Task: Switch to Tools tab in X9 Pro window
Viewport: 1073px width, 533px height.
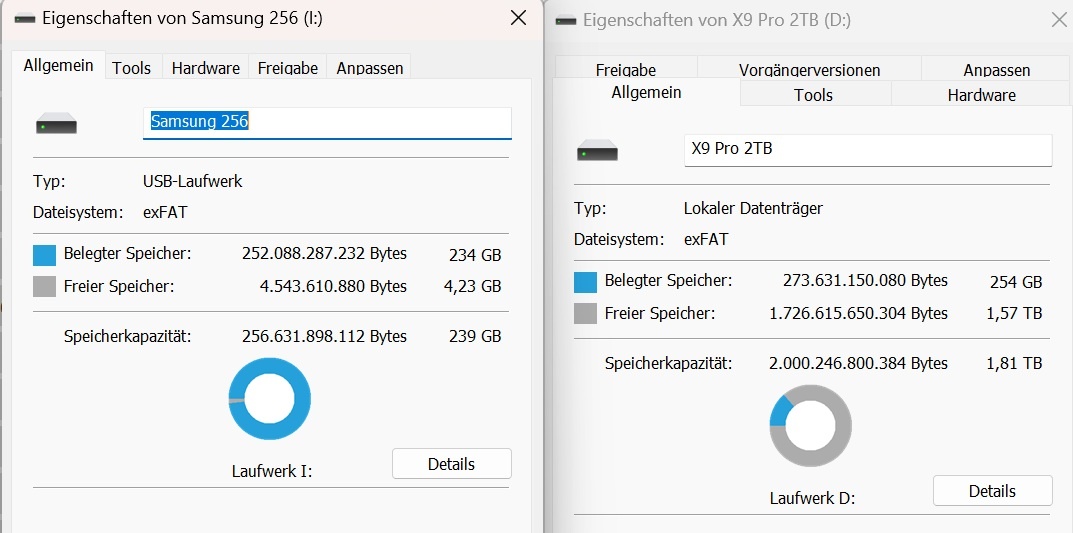Action: point(813,95)
